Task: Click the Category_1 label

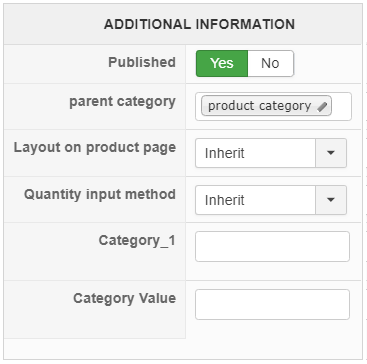Action: [x=137, y=240]
